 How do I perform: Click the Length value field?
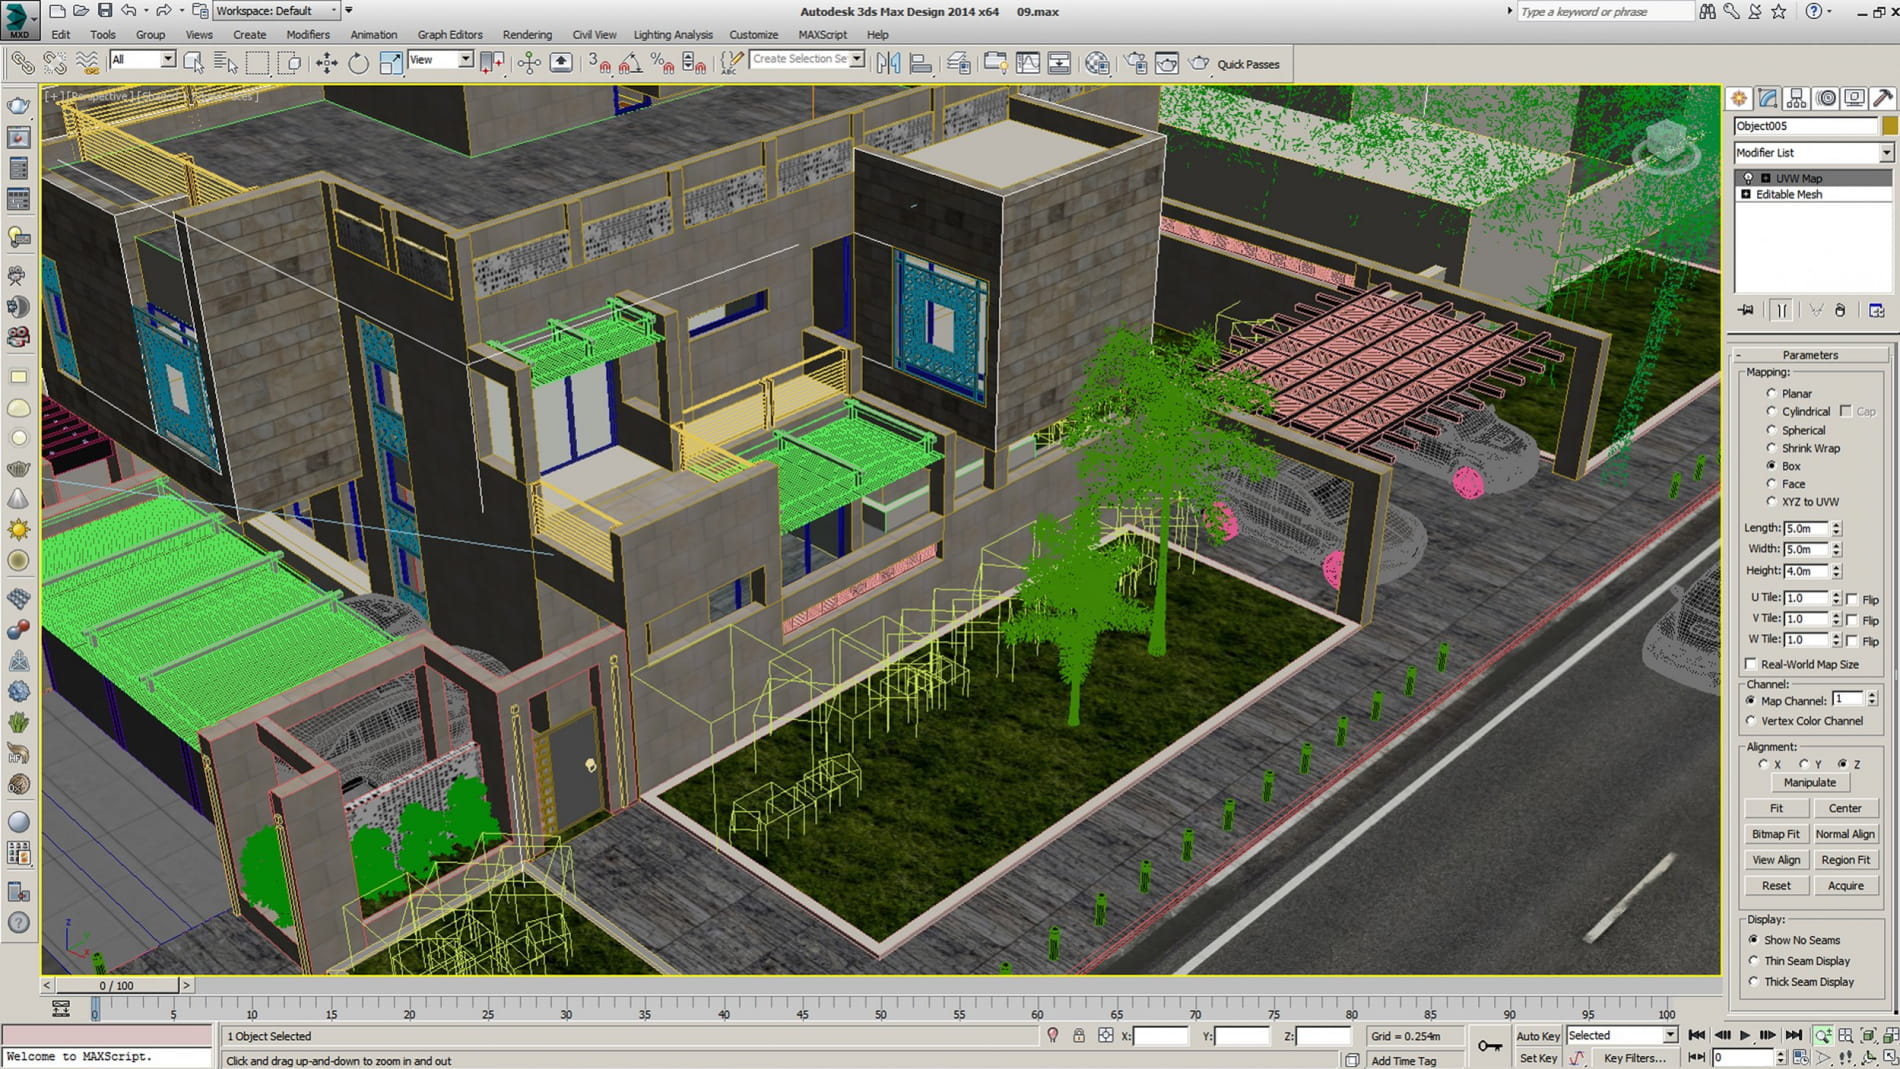coord(1806,528)
